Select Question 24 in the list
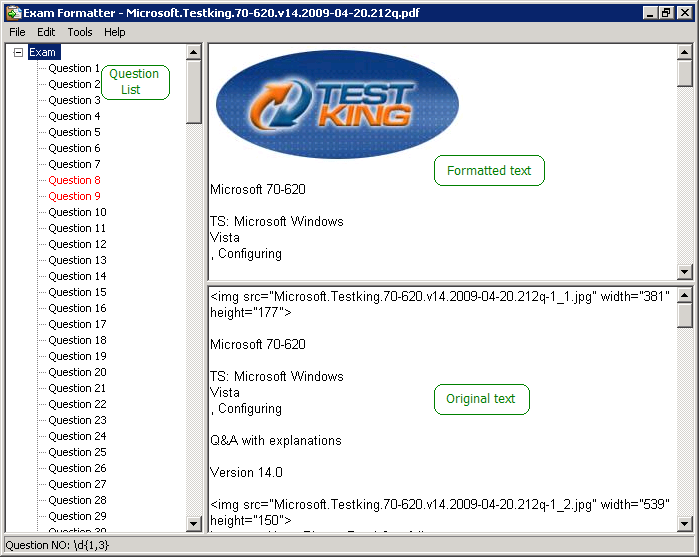 click(78, 437)
